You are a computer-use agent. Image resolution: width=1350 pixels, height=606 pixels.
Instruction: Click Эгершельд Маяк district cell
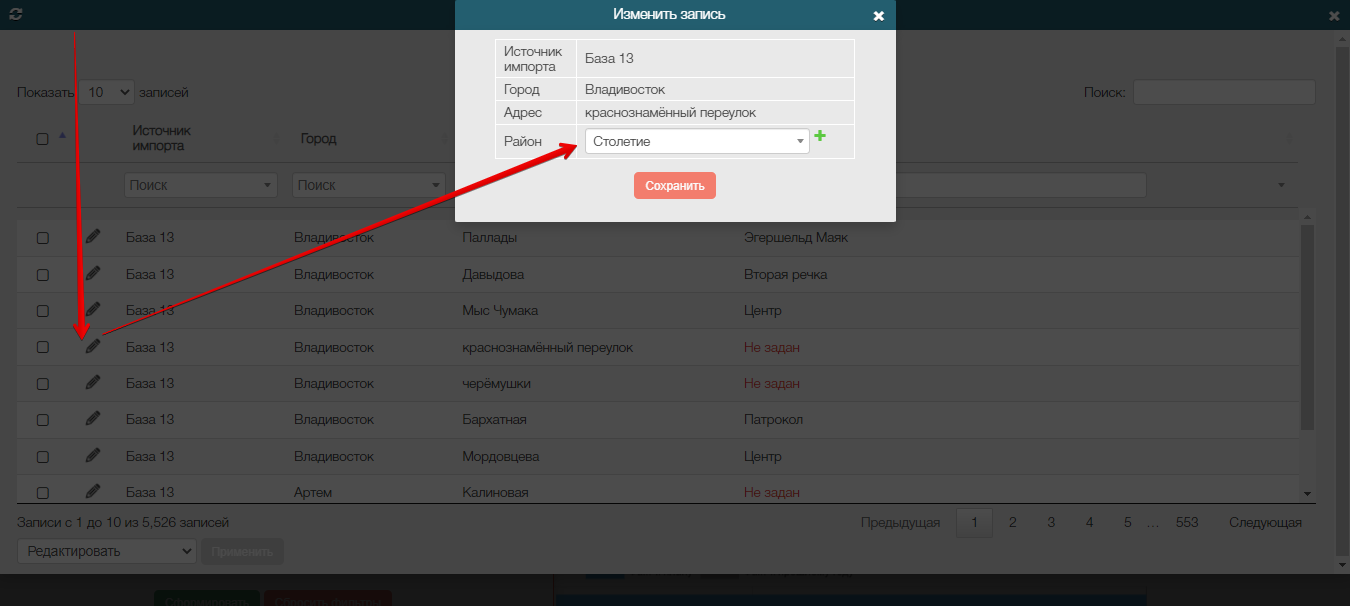coord(796,238)
